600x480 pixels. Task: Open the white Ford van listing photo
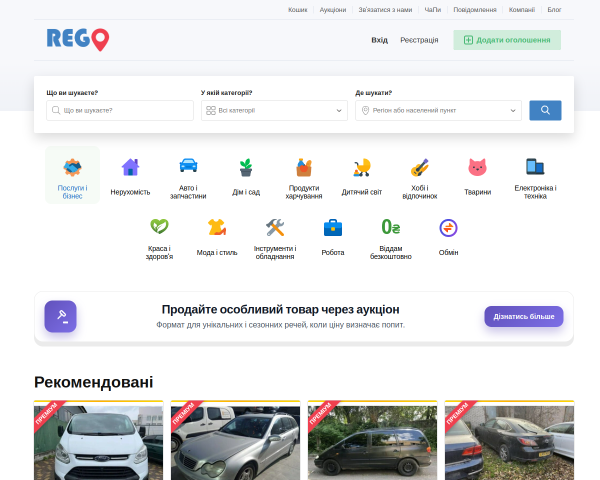99,442
